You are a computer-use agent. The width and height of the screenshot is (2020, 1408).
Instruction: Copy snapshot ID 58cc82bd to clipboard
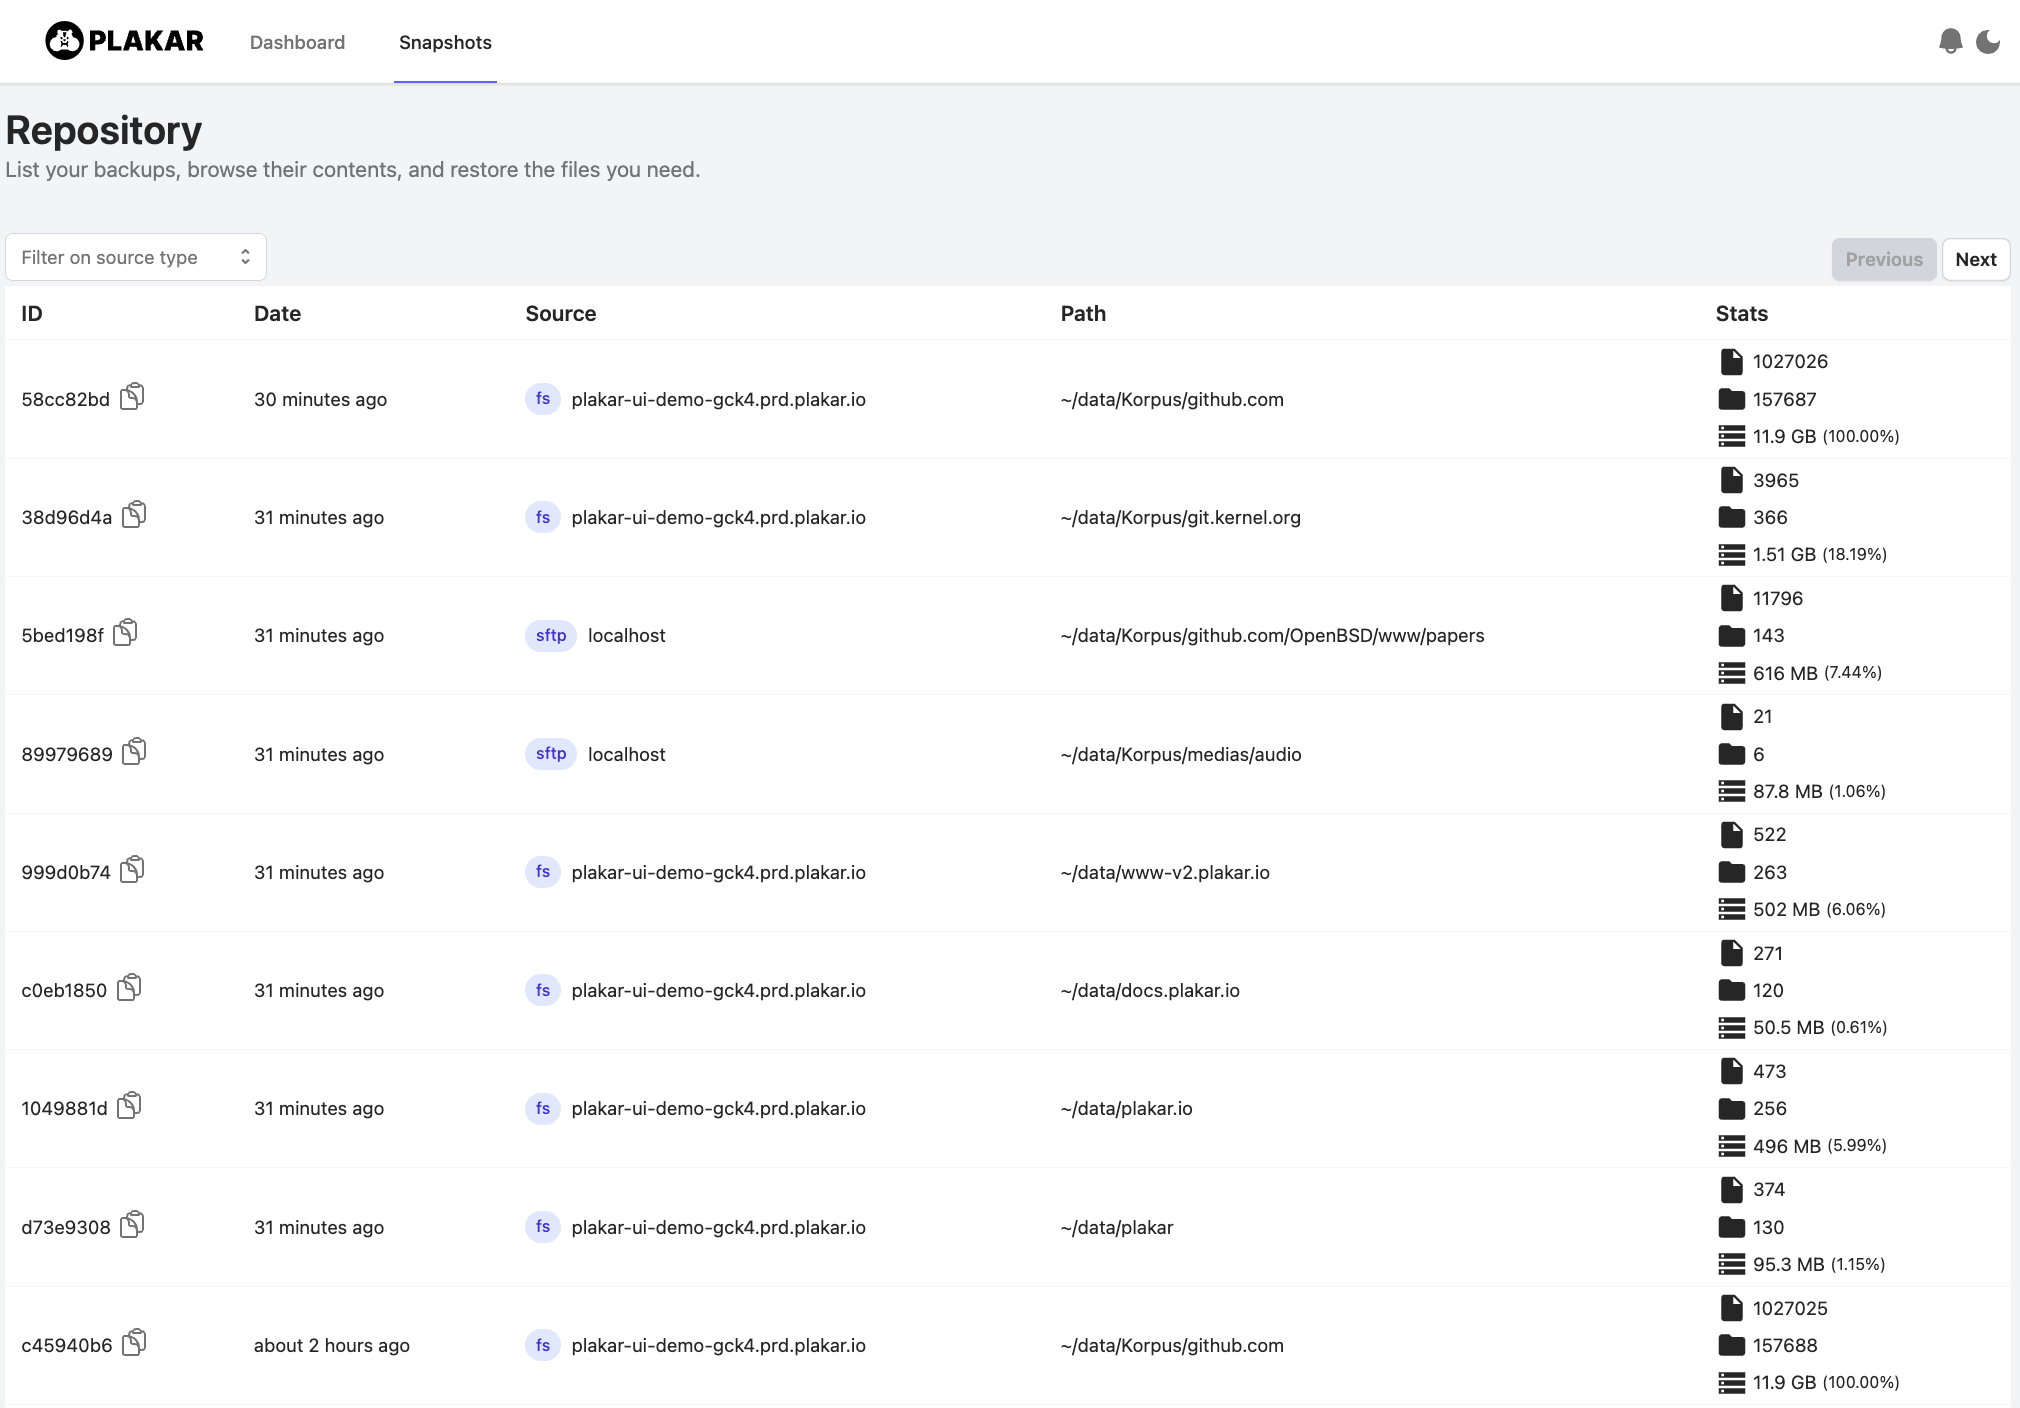[x=132, y=397]
